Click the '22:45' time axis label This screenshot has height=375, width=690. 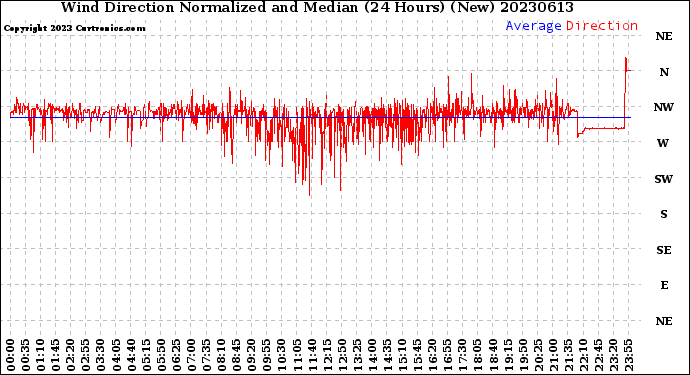[x=598, y=355]
